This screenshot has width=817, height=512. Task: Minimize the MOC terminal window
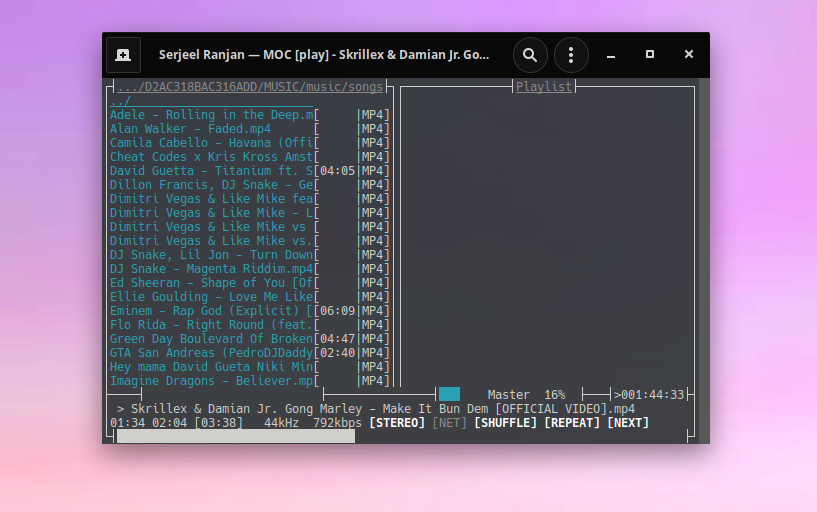tap(611, 55)
